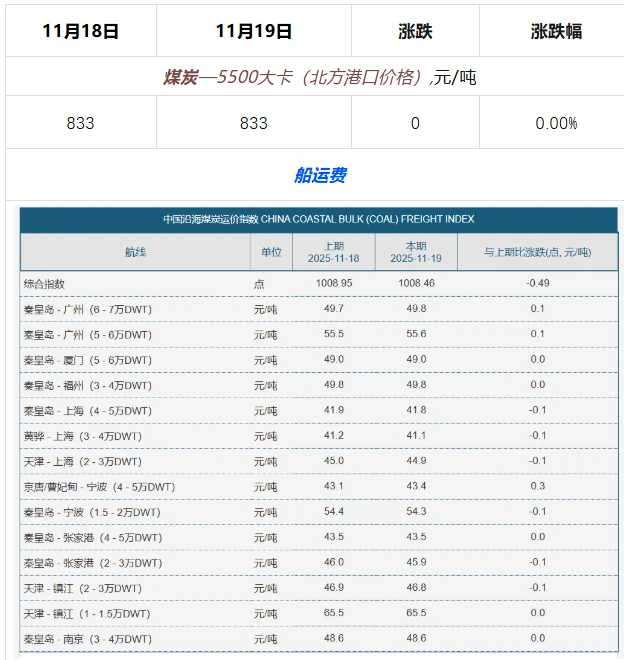
Task: Click the 46.8 current-period value
Action: point(416,587)
